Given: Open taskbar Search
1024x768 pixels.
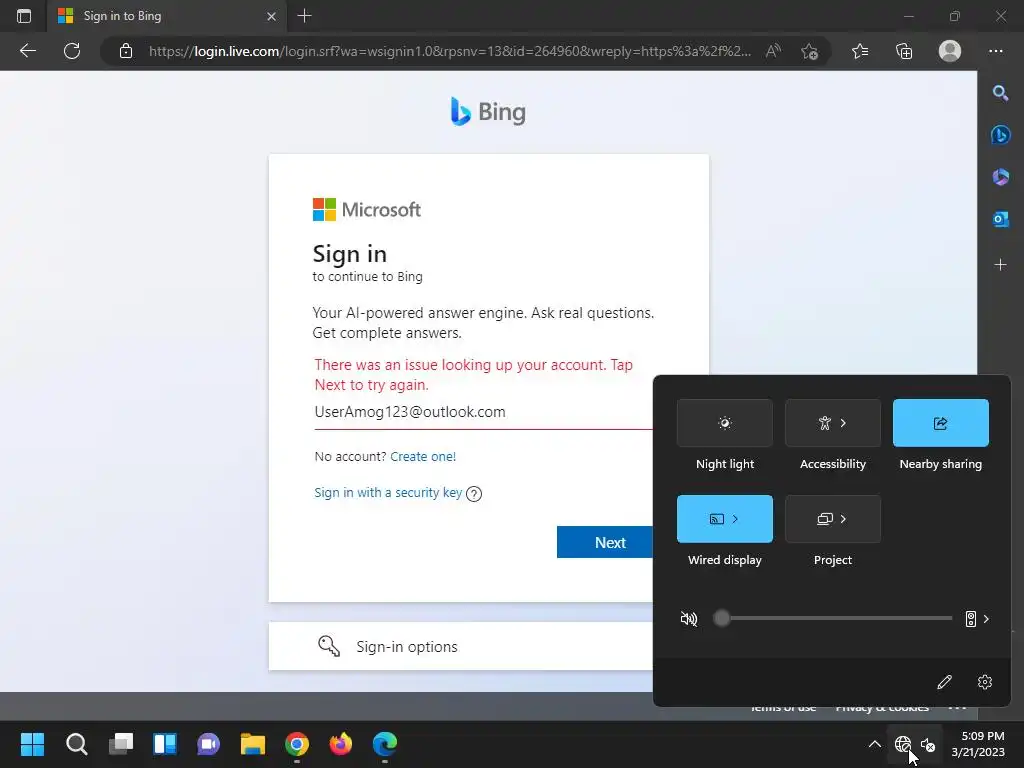Looking at the screenshot, I should 76,744.
